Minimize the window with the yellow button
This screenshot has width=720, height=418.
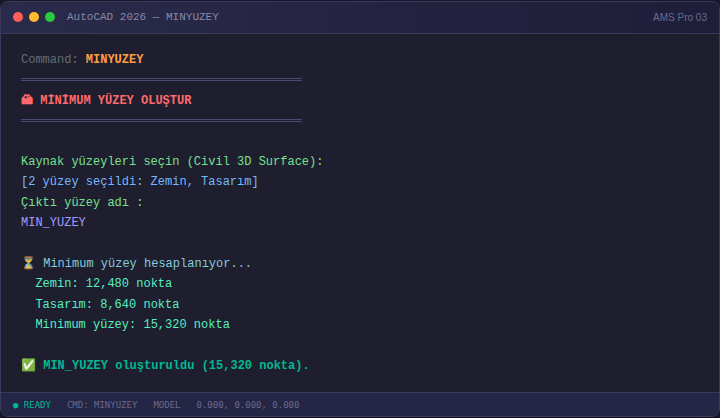click(34, 17)
